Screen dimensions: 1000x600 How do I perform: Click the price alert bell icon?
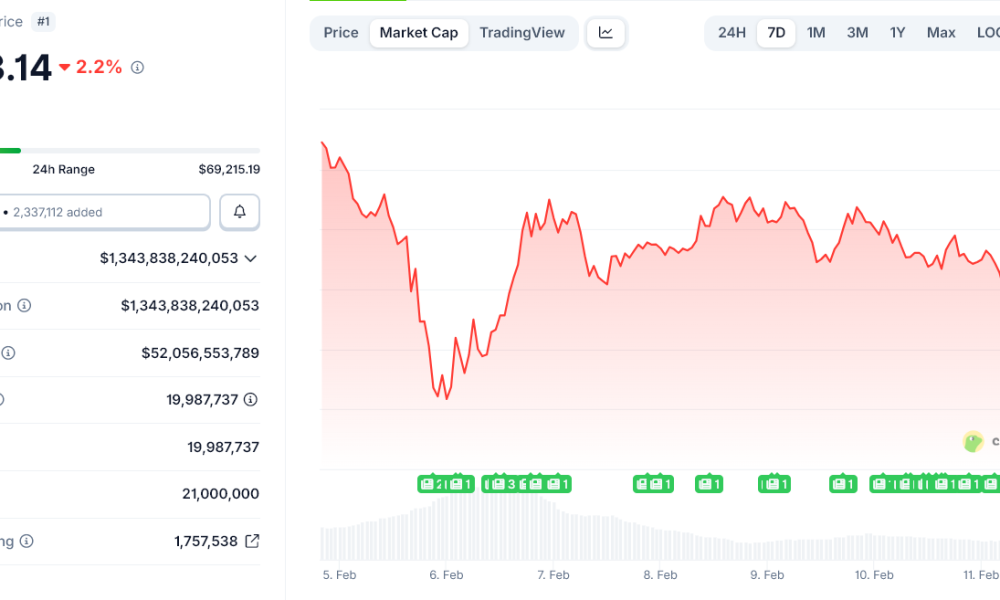pyautogui.click(x=239, y=211)
